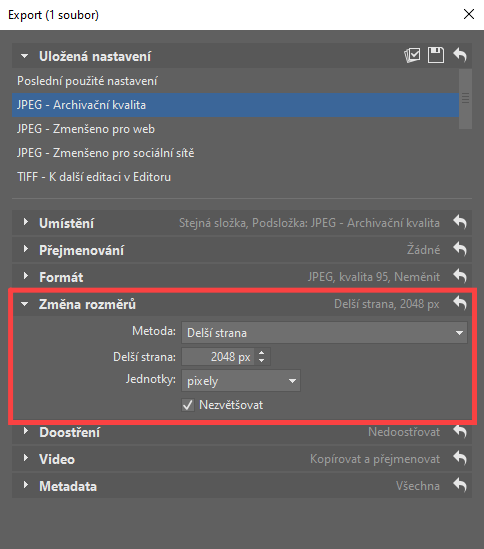Uncheck the Nezvětšovat checkbox
Screen dimensions: 484x549
point(188,405)
